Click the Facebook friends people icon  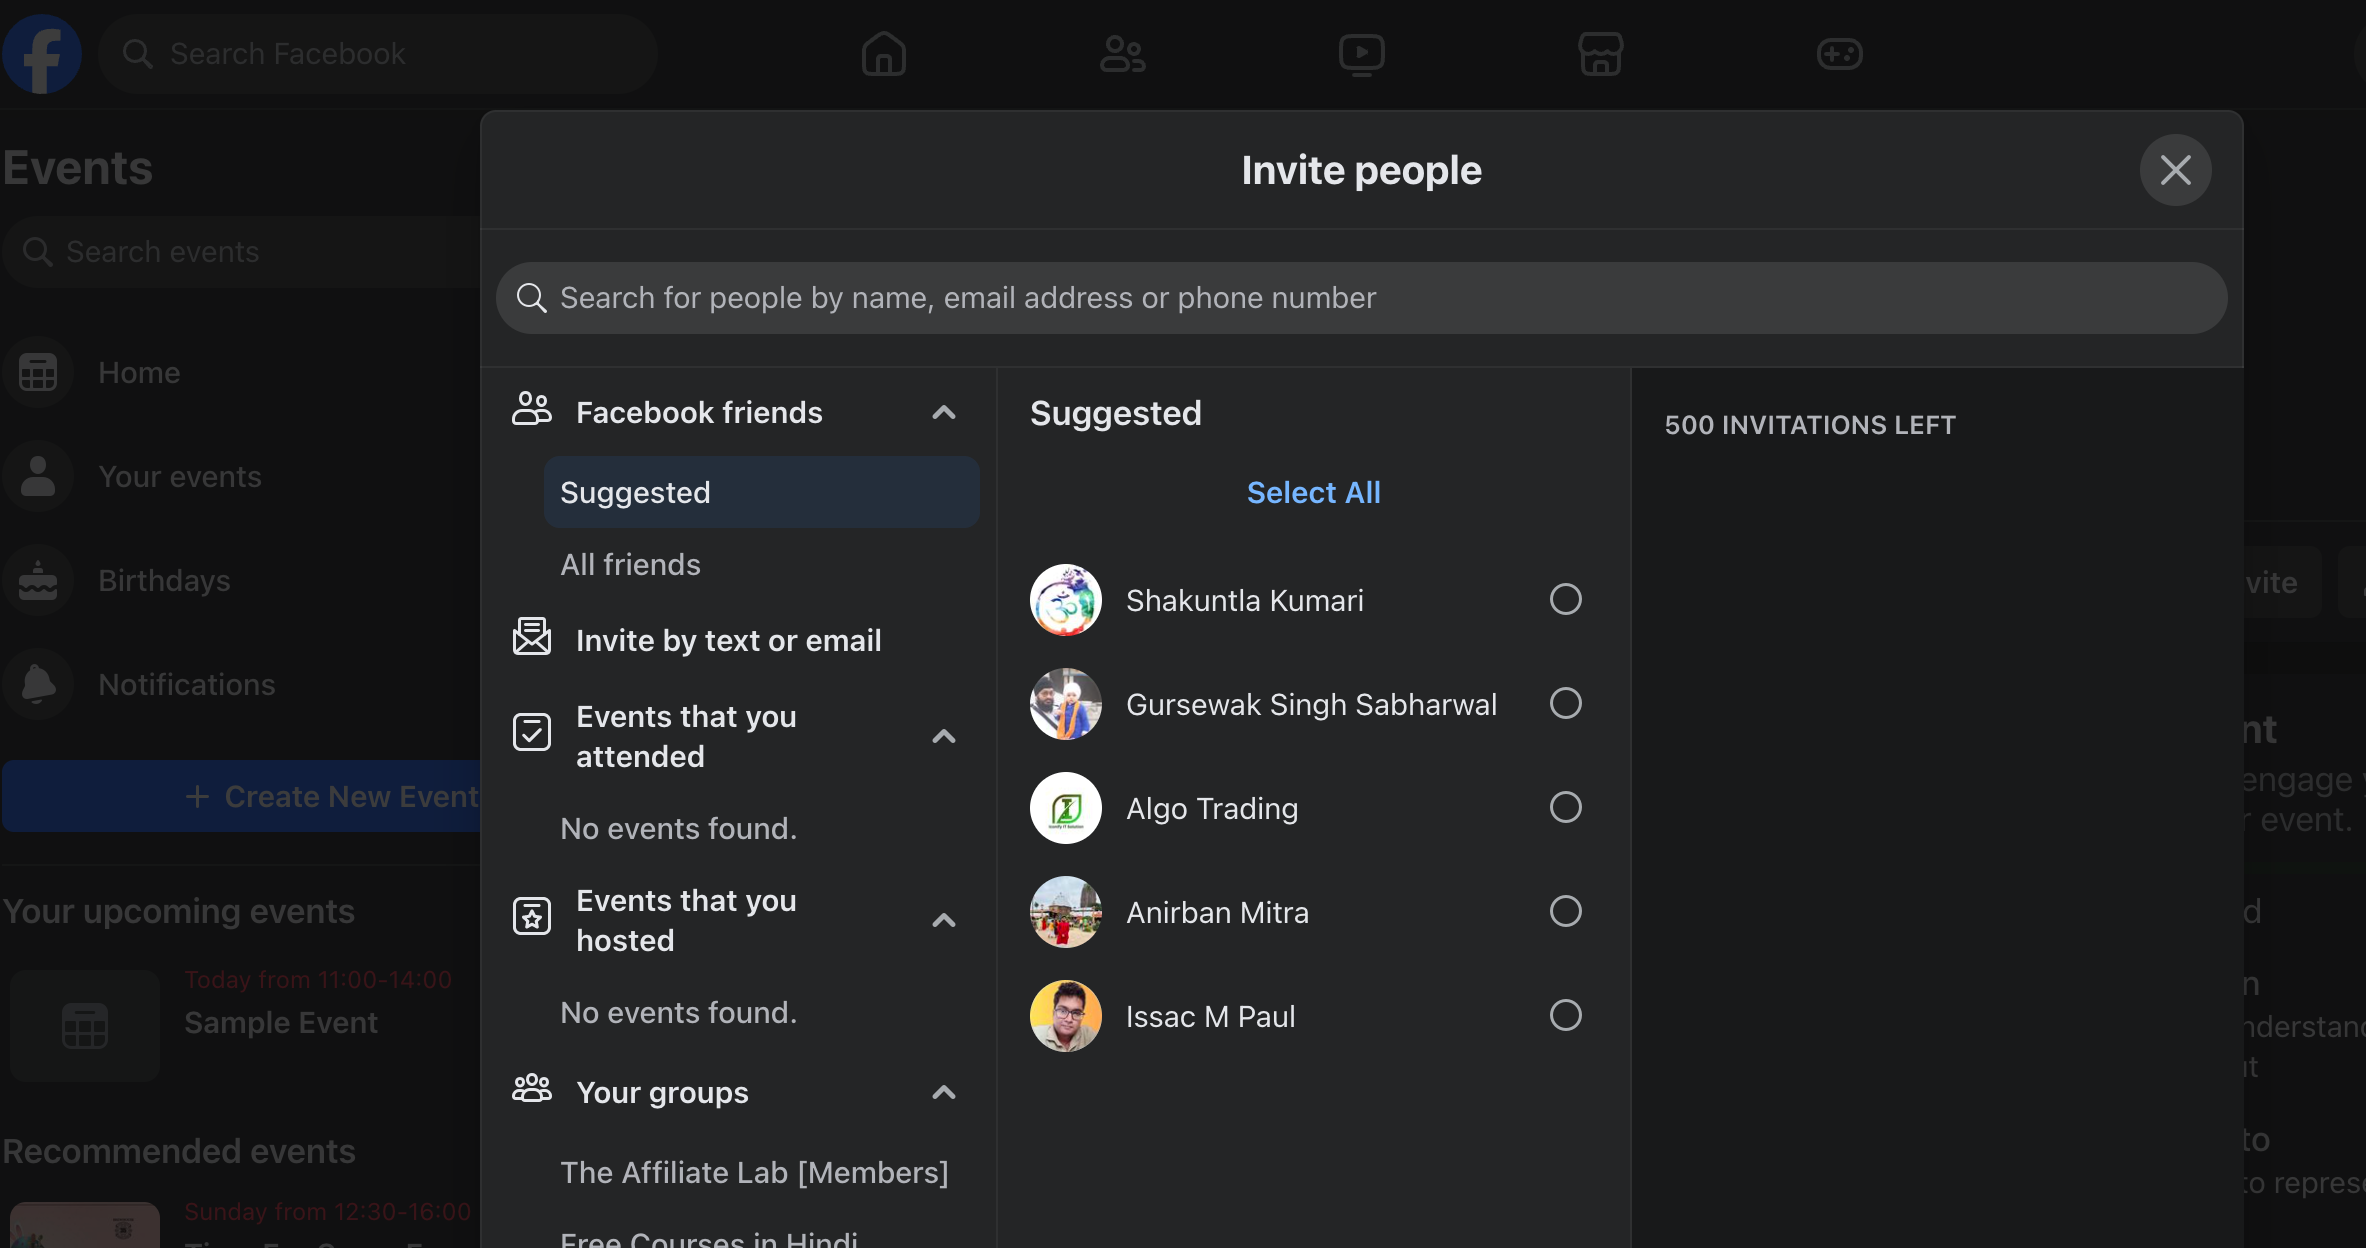click(x=532, y=410)
